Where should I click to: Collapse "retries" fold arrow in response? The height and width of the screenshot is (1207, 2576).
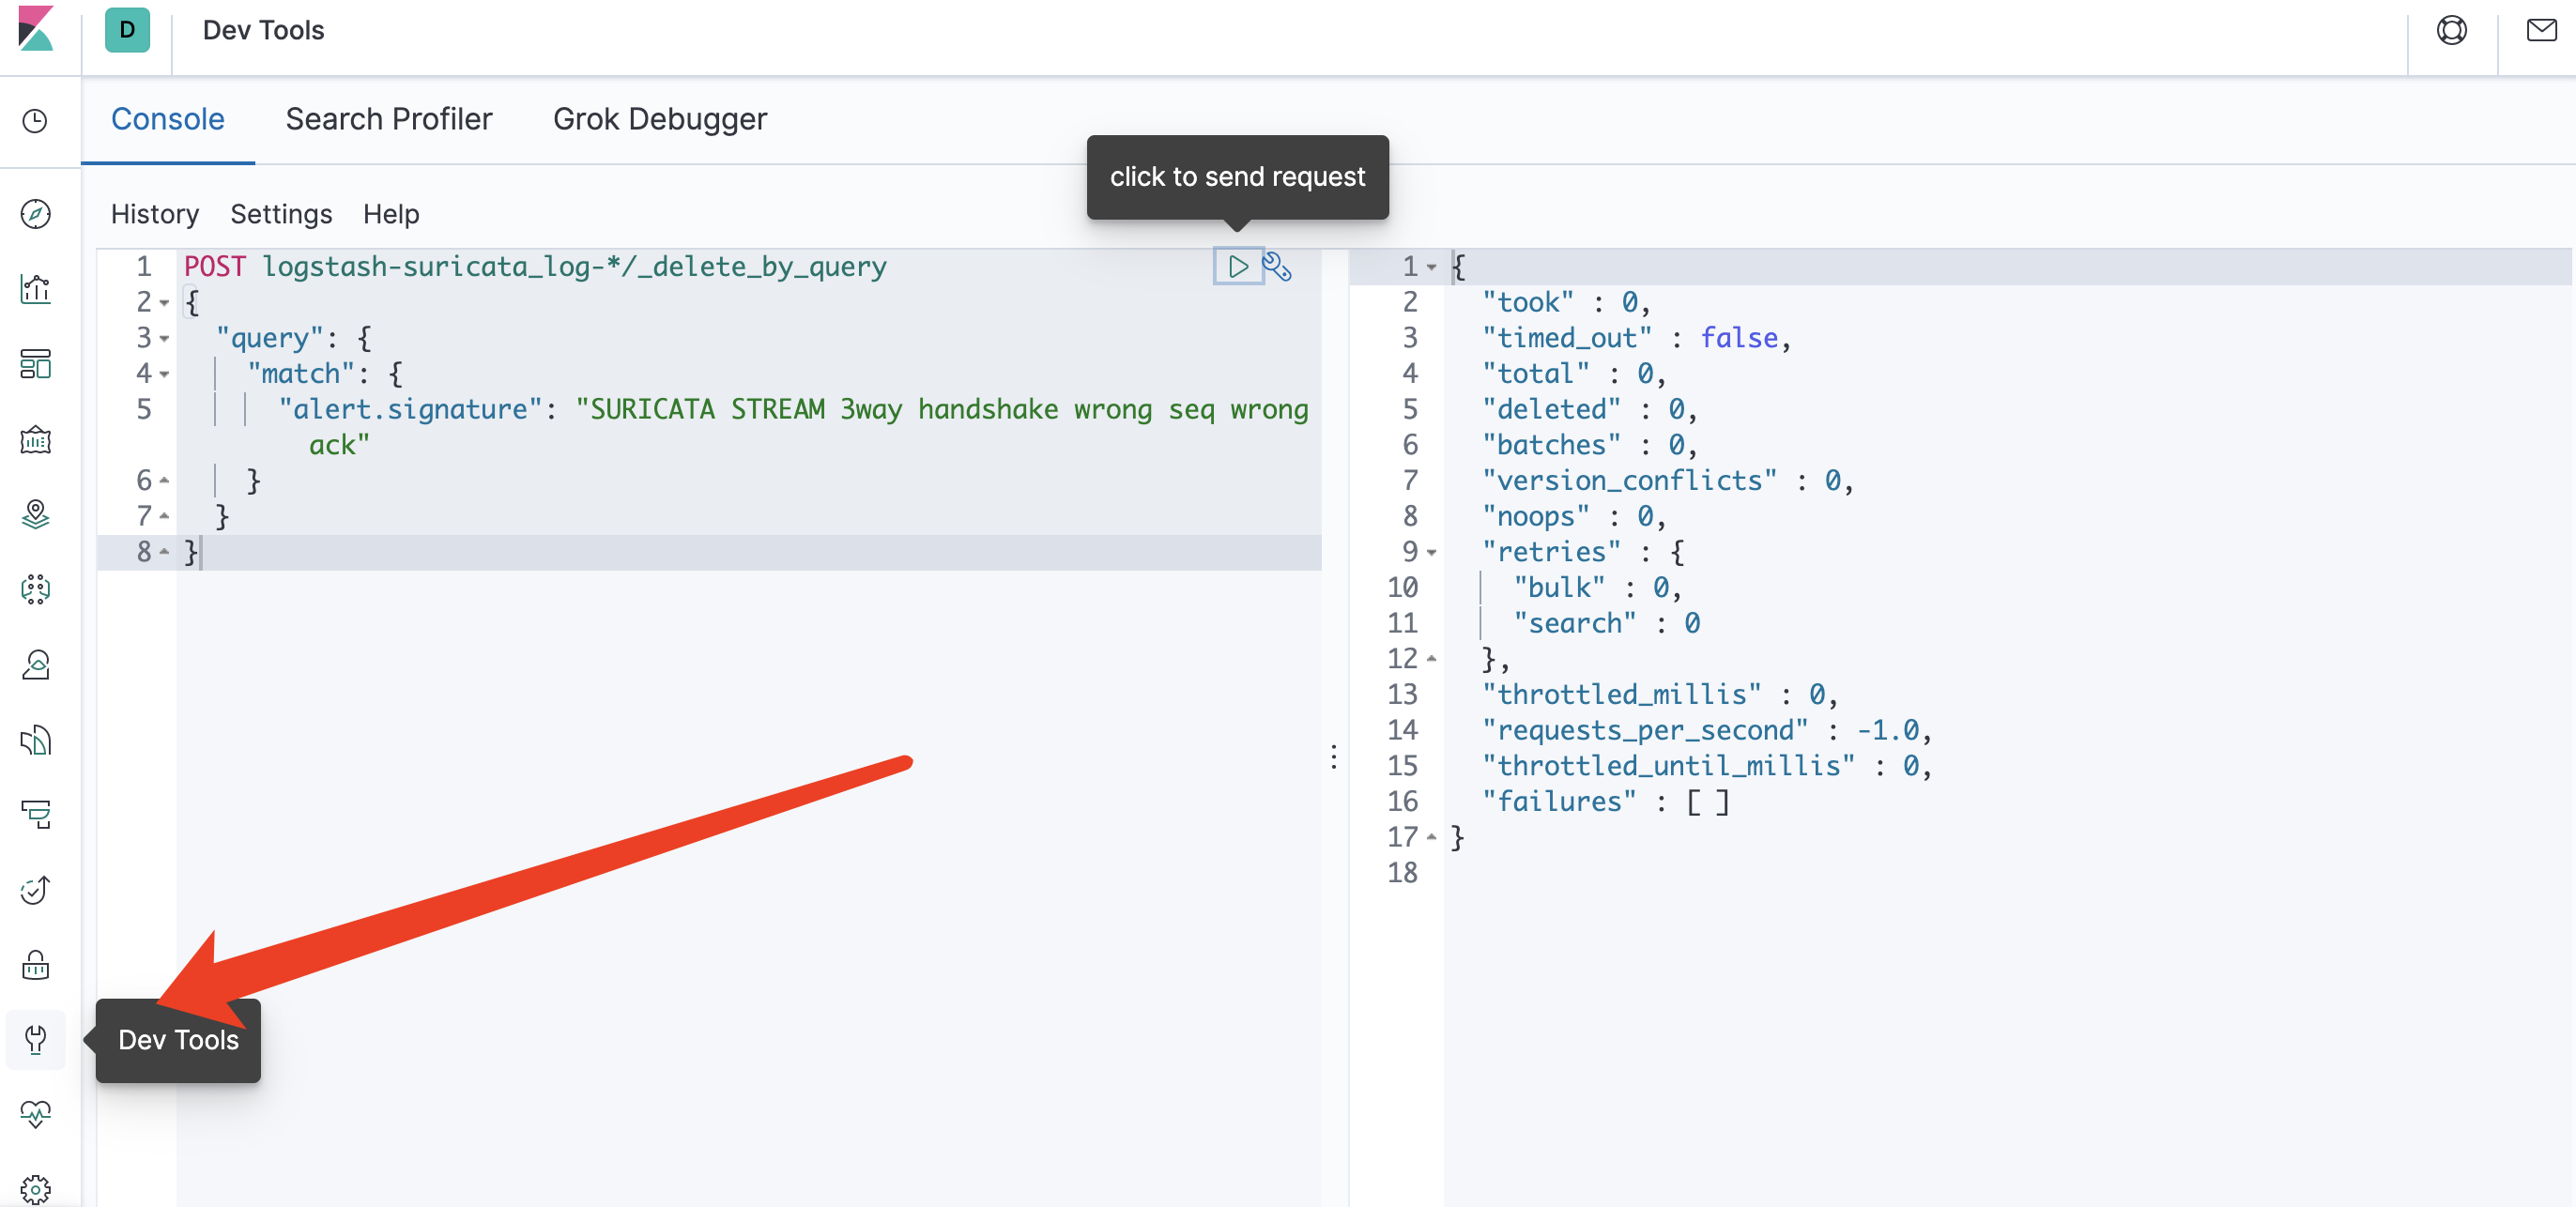click(1431, 553)
